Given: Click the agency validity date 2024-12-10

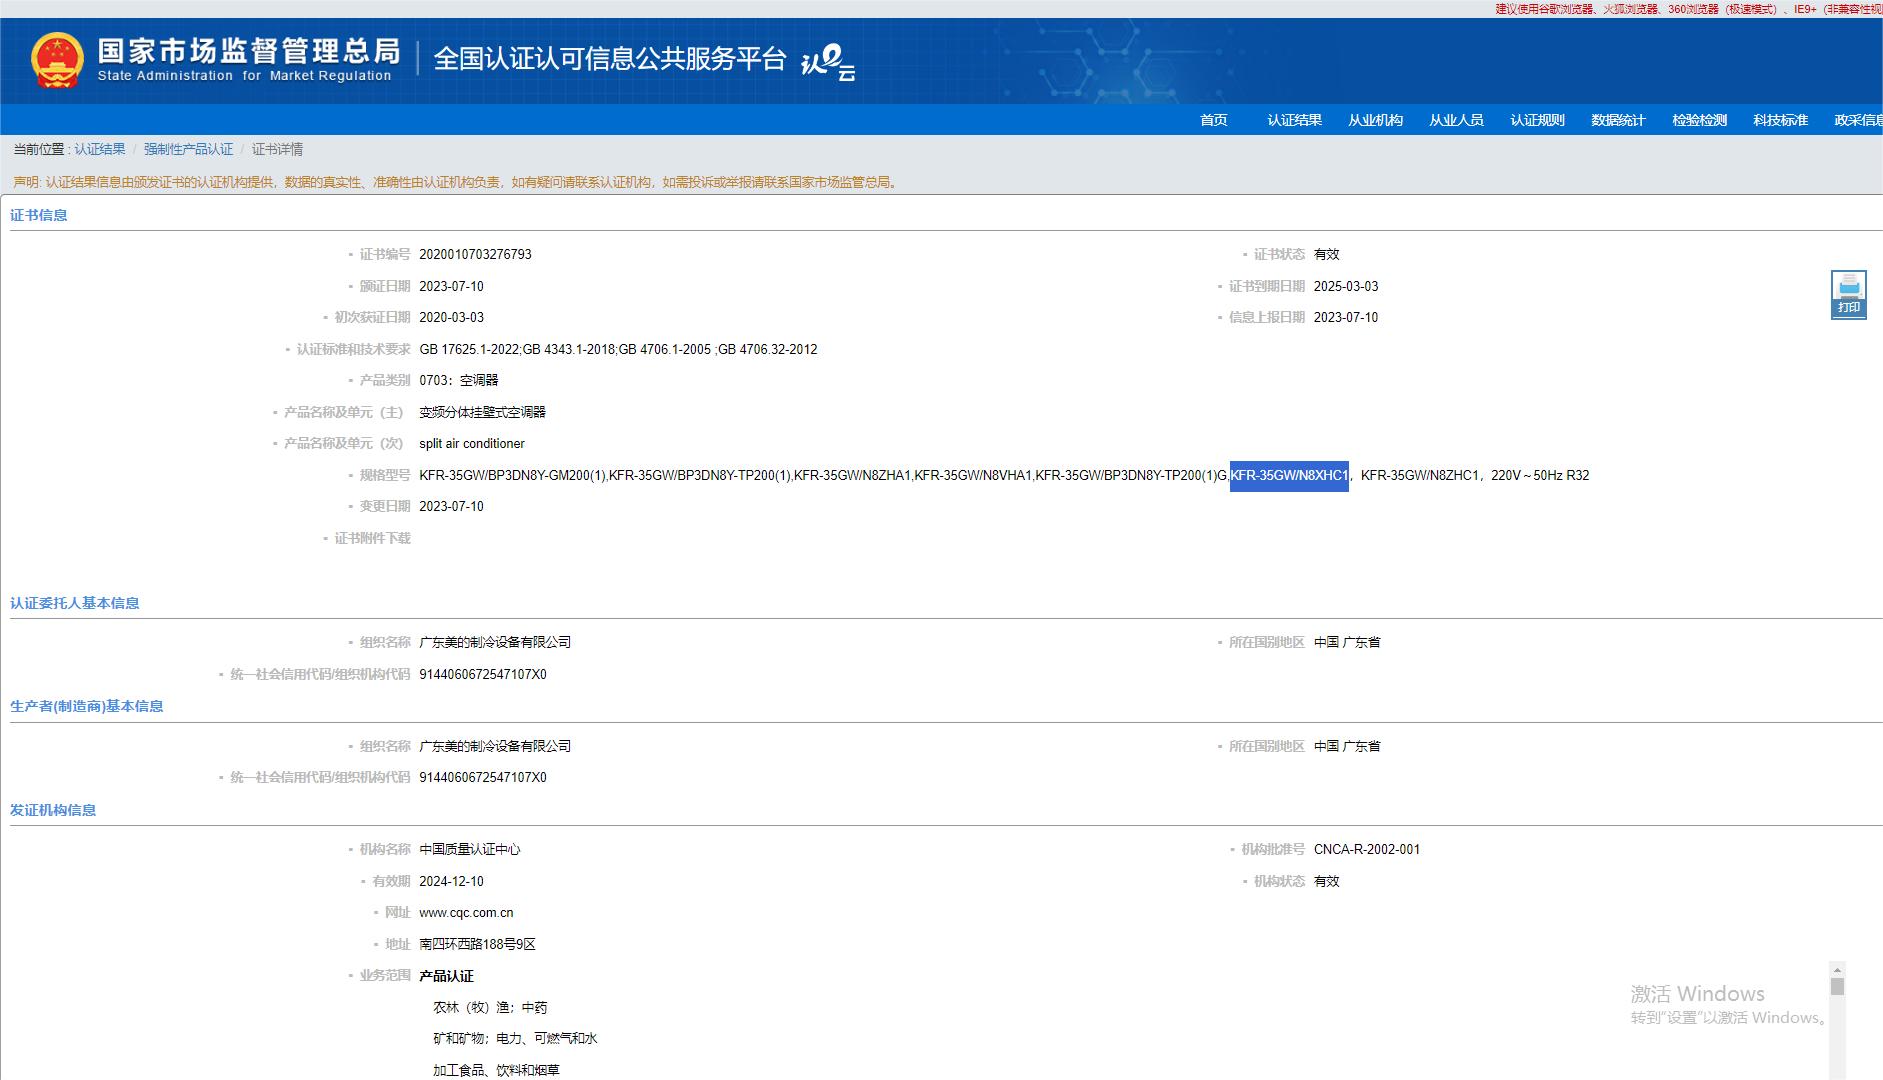Looking at the screenshot, I should (x=451, y=881).
